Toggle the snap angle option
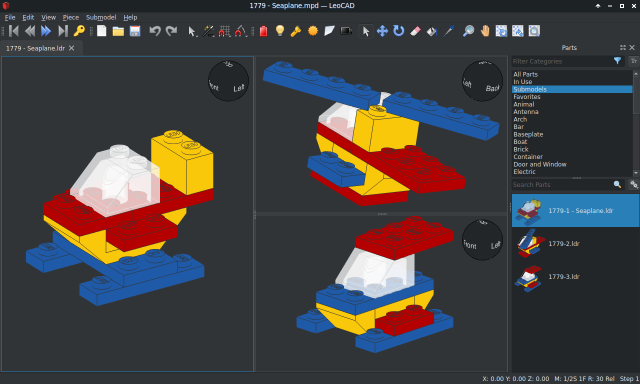 241,31
